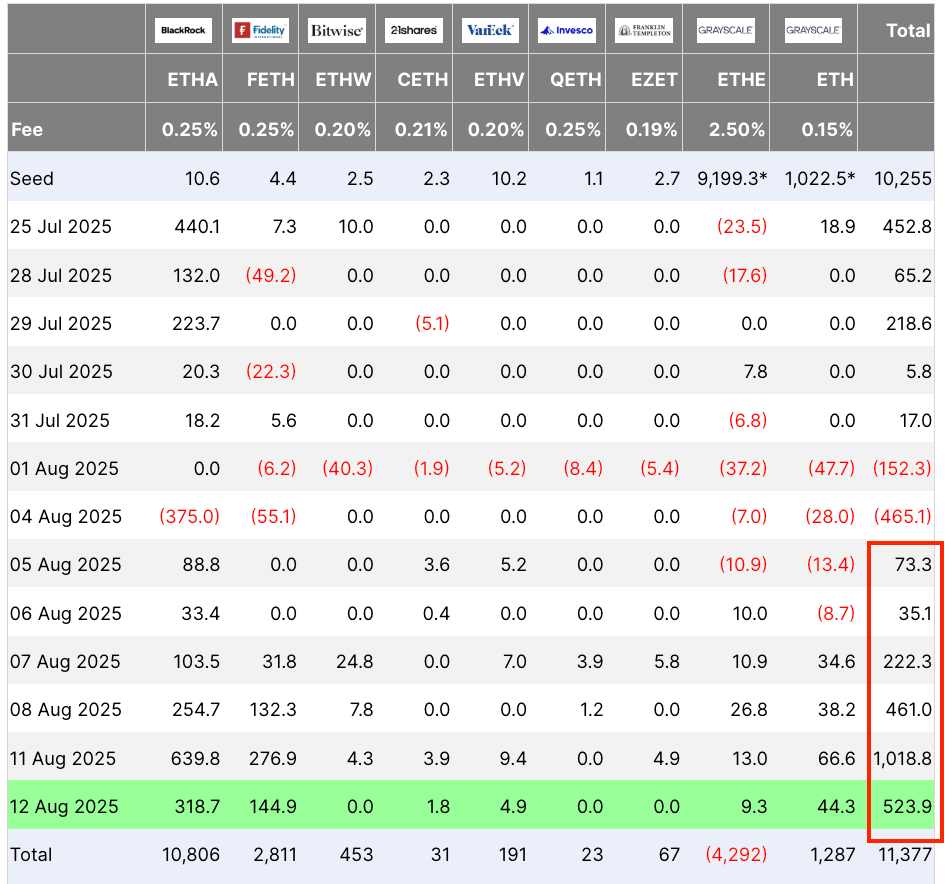Click the BlackRock logo

tap(183, 30)
